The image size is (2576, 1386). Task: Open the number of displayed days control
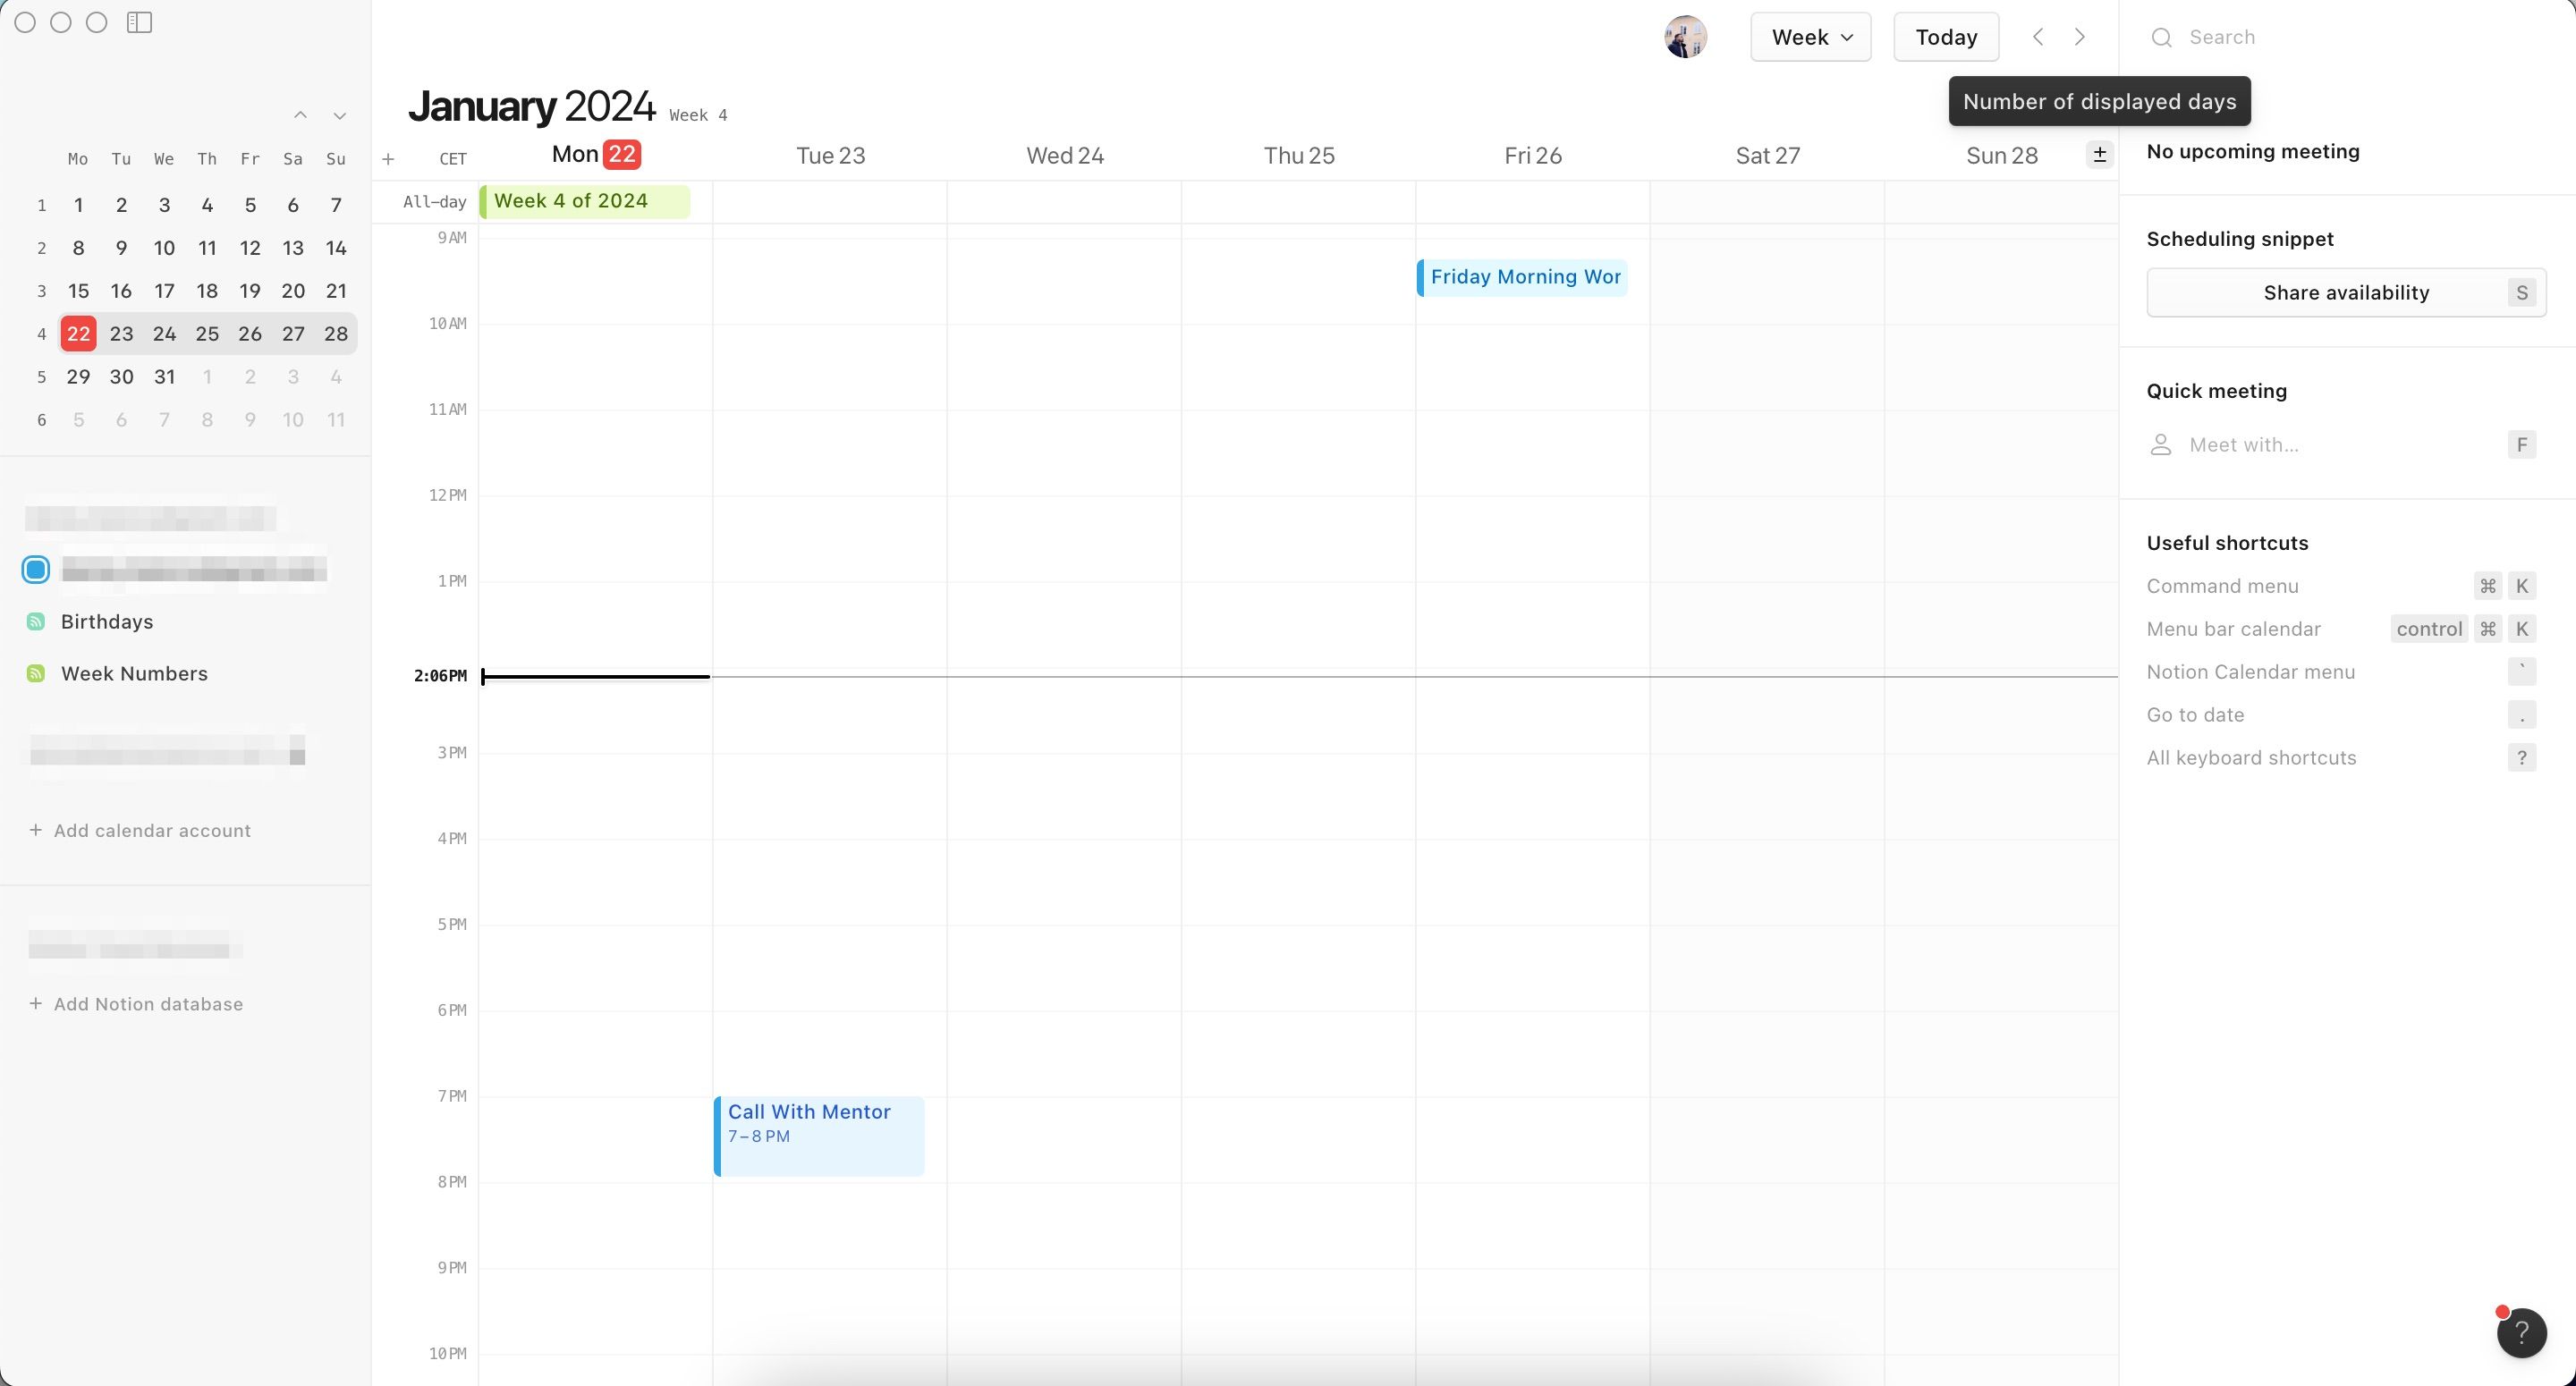pyautogui.click(x=2099, y=155)
